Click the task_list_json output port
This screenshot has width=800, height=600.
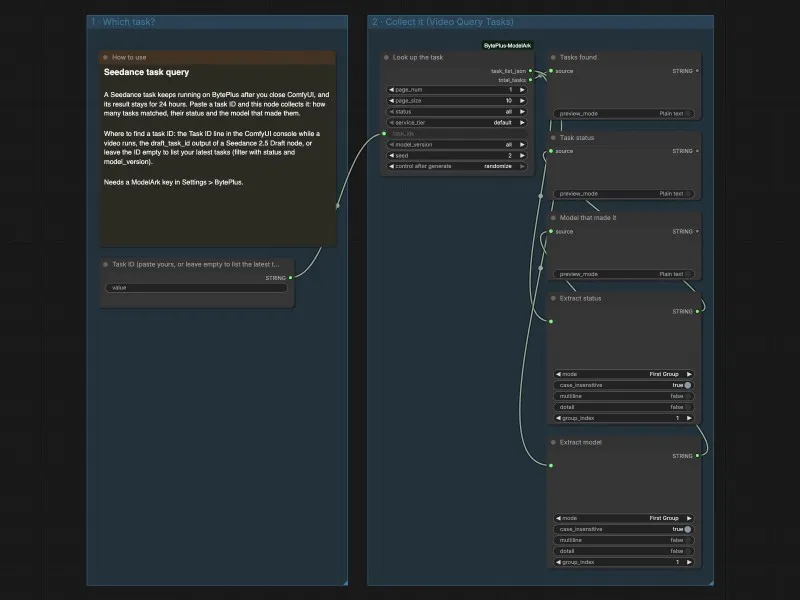point(531,71)
